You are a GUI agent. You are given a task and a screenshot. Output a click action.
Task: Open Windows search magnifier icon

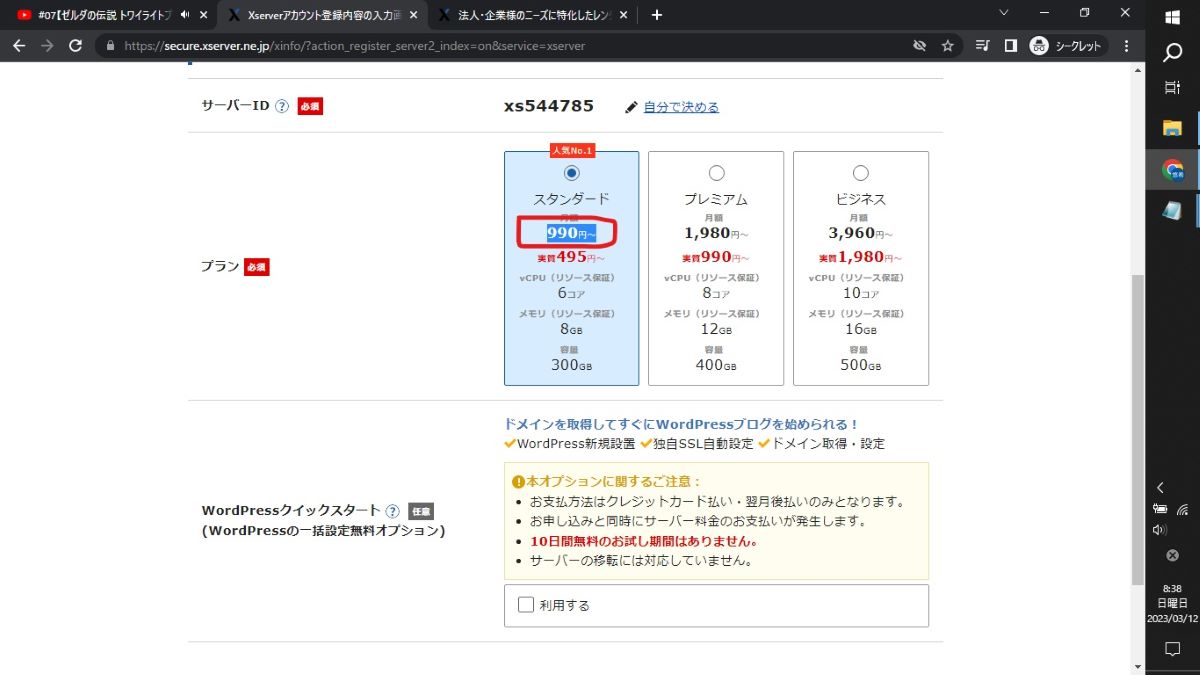tap(1173, 52)
